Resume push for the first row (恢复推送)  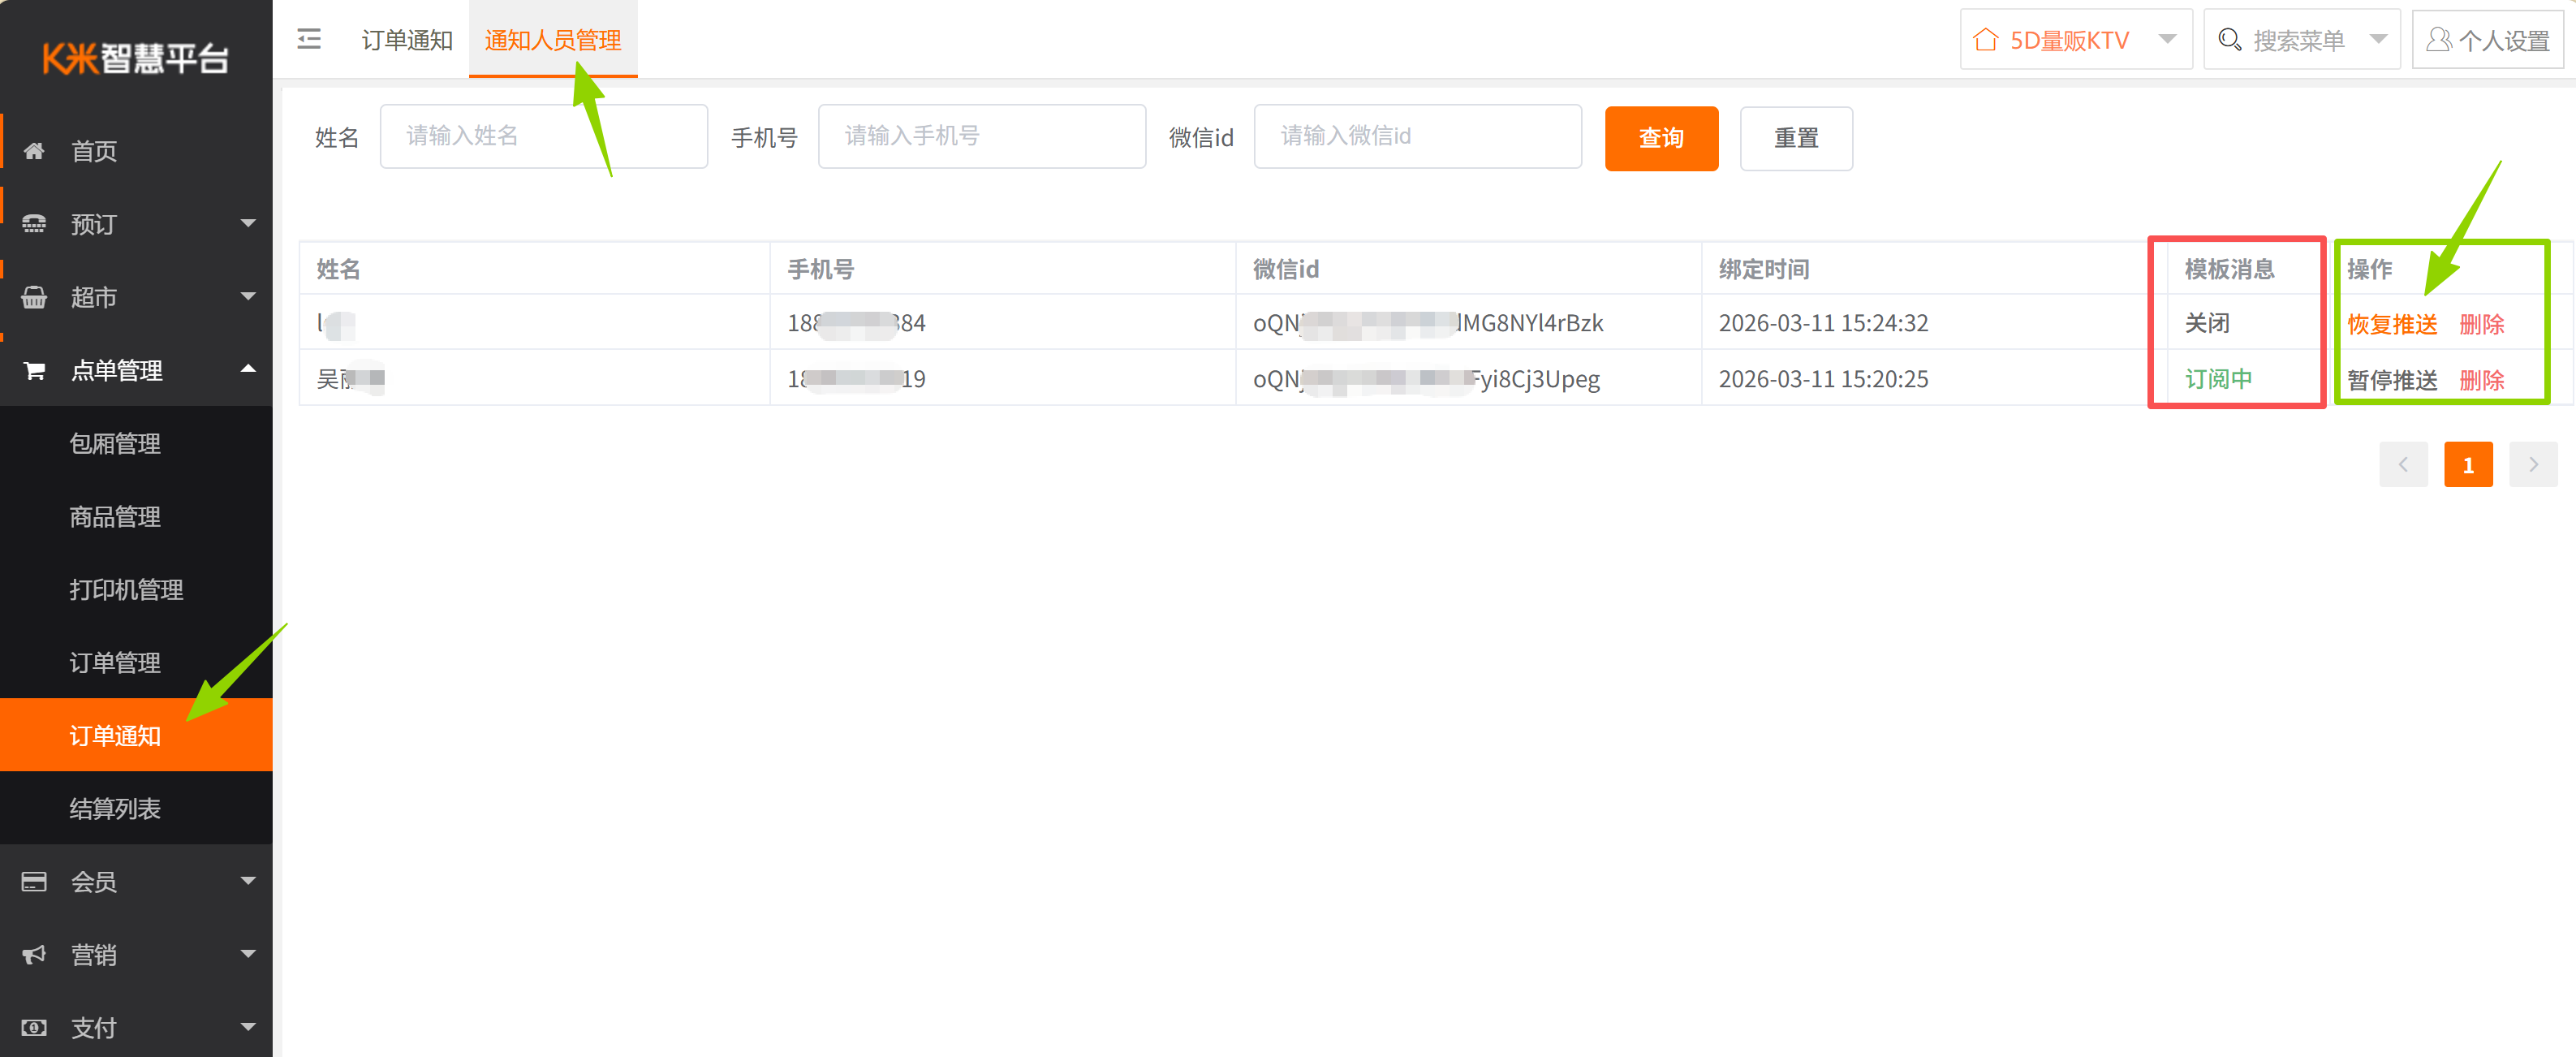(2392, 324)
